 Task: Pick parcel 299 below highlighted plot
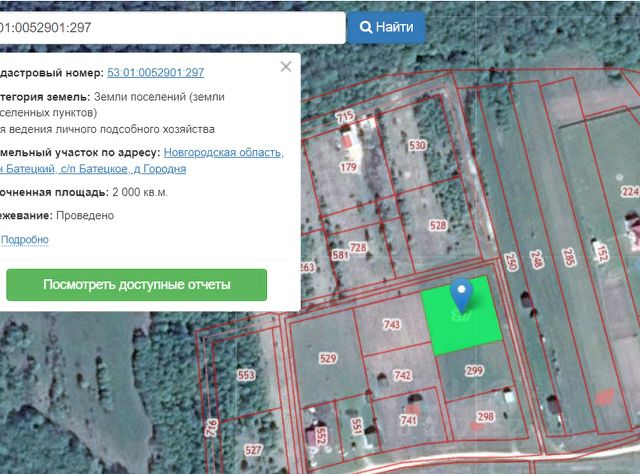[x=473, y=371]
